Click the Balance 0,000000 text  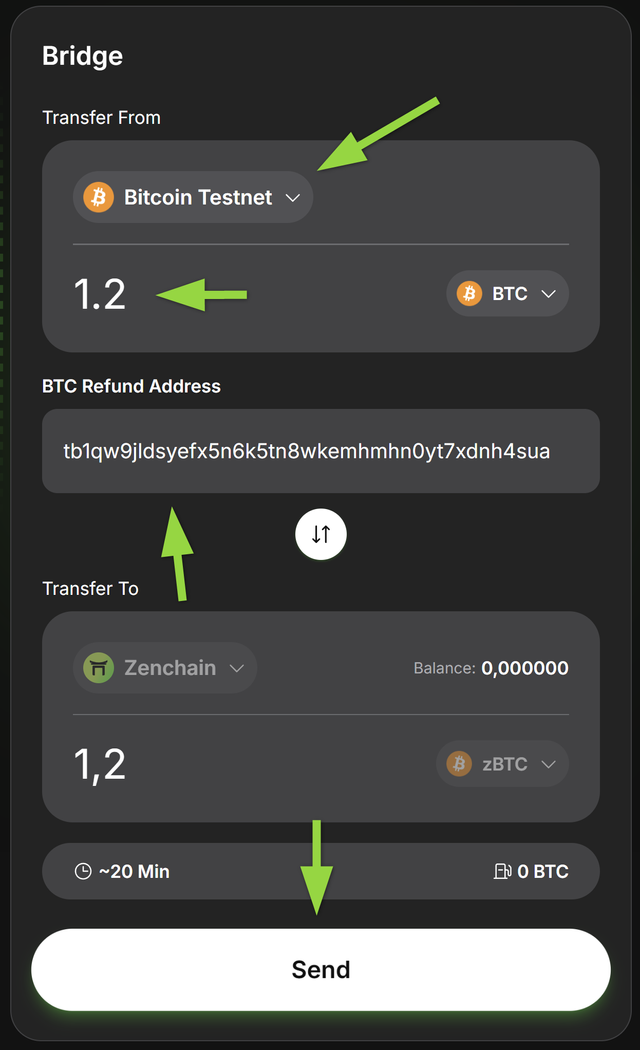pyautogui.click(x=491, y=668)
